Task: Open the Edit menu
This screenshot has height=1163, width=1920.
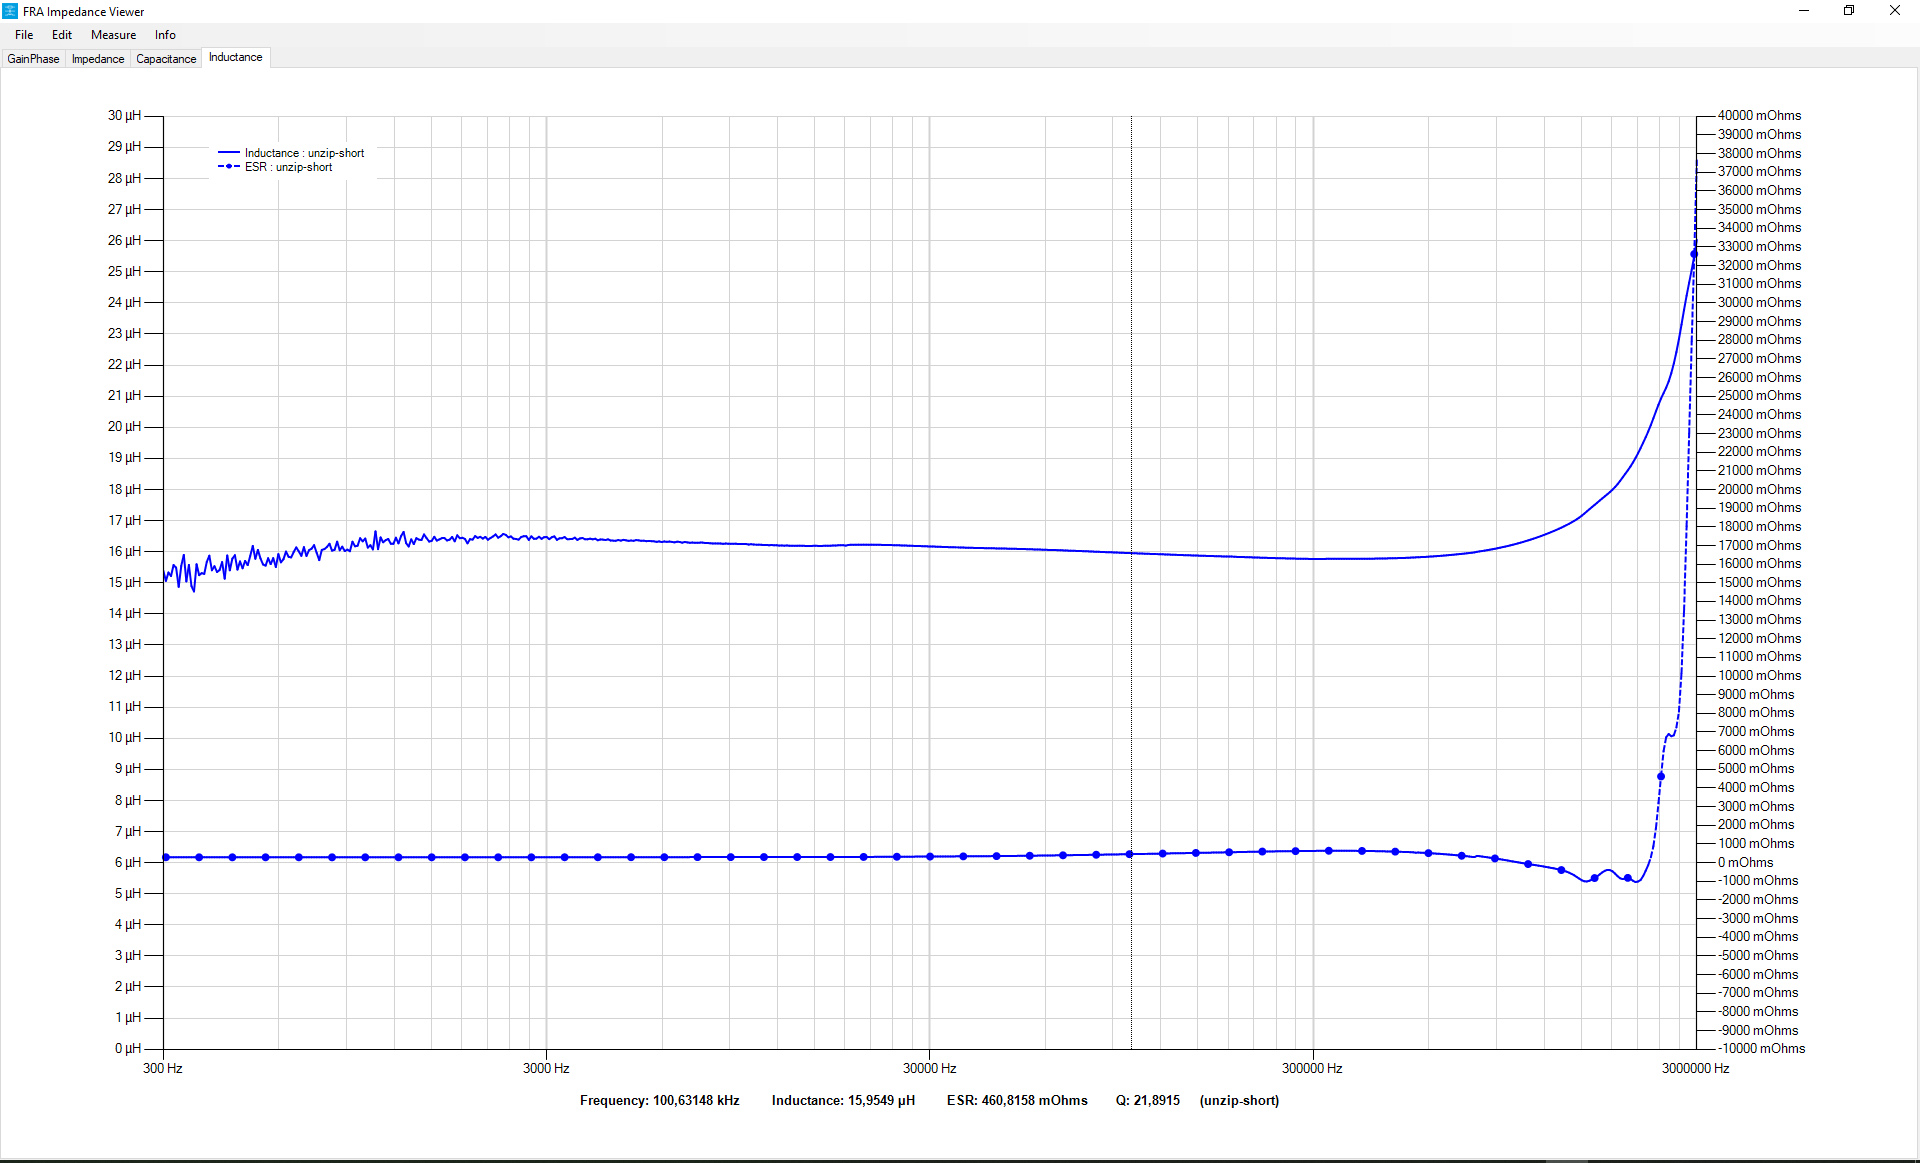Action: click(62, 35)
